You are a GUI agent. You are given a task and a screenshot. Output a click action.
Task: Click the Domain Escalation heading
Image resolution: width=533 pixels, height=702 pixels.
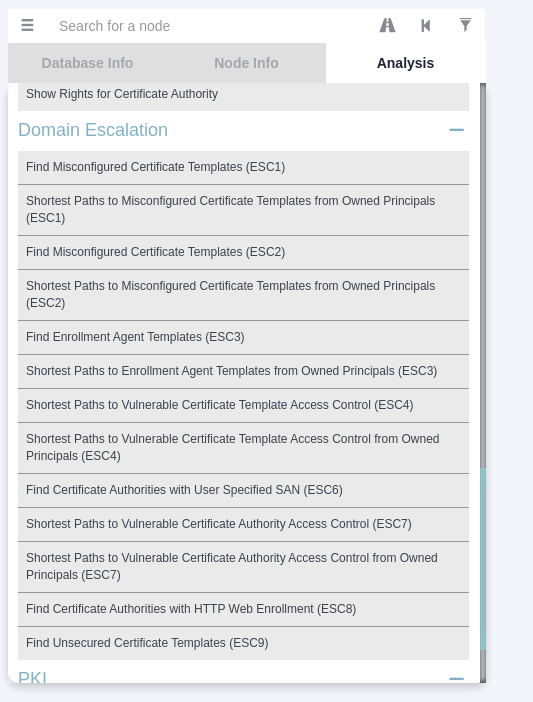click(93, 130)
